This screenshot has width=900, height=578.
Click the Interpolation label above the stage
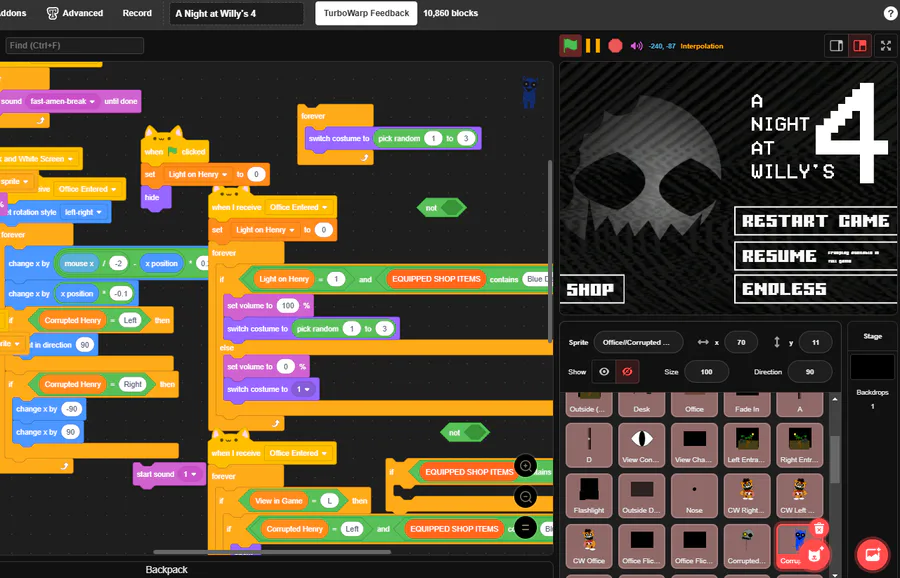(x=701, y=46)
